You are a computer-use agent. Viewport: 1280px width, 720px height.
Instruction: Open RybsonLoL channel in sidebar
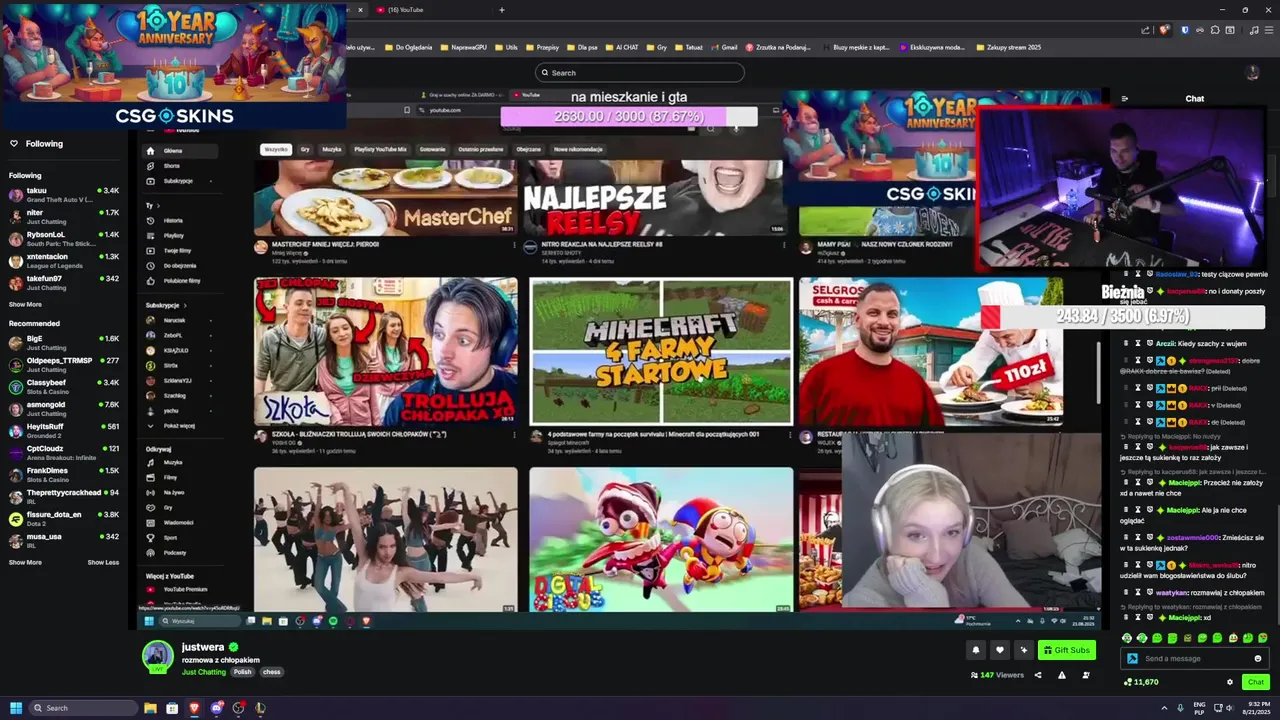(64, 238)
